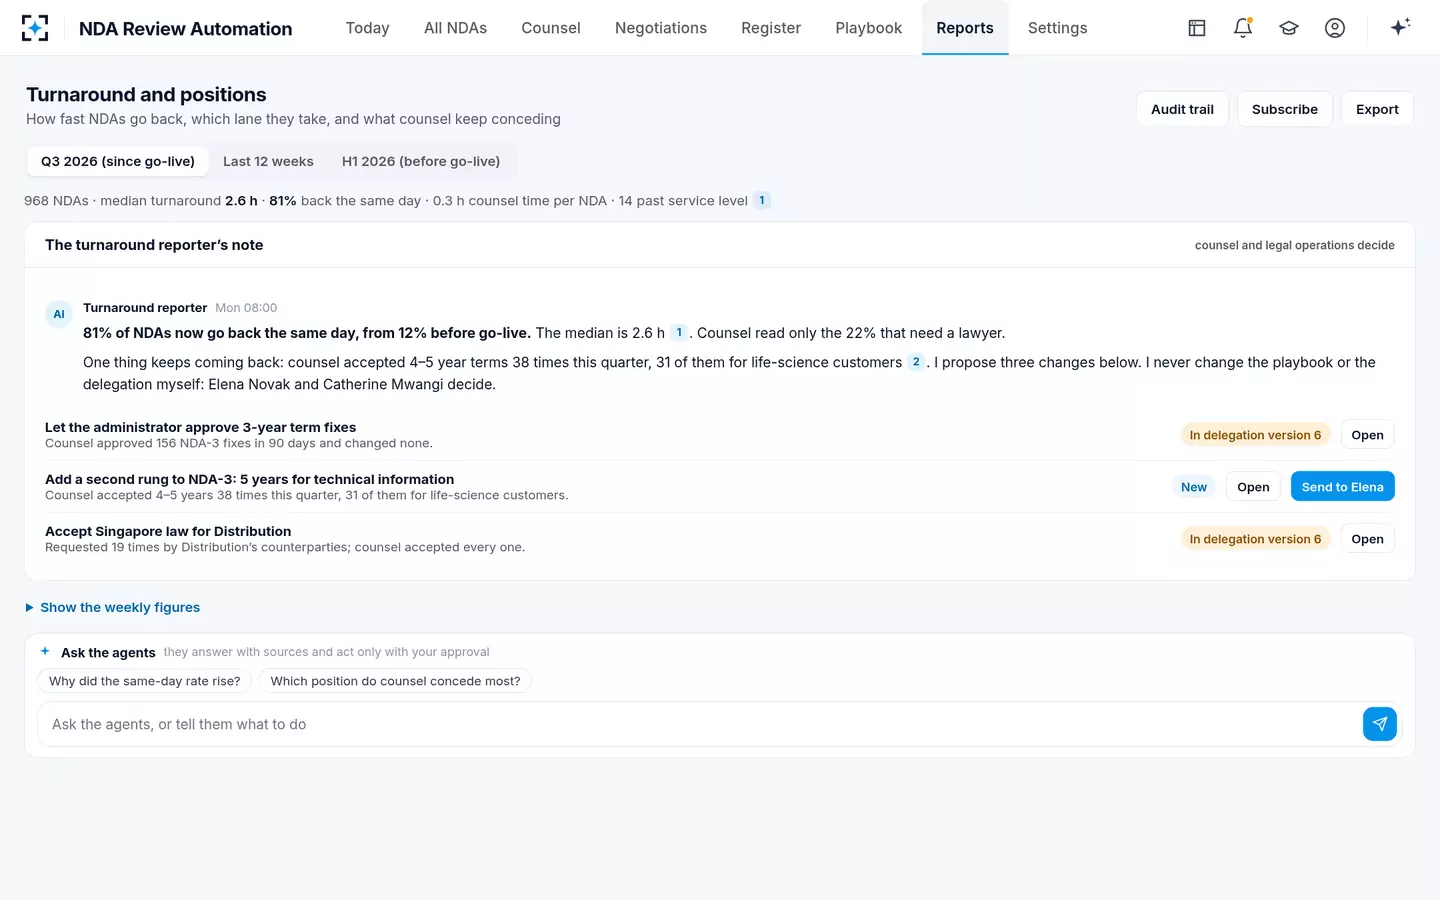Click the NDA Review Automation title
The image size is (1440, 900).
click(x=186, y=29)
